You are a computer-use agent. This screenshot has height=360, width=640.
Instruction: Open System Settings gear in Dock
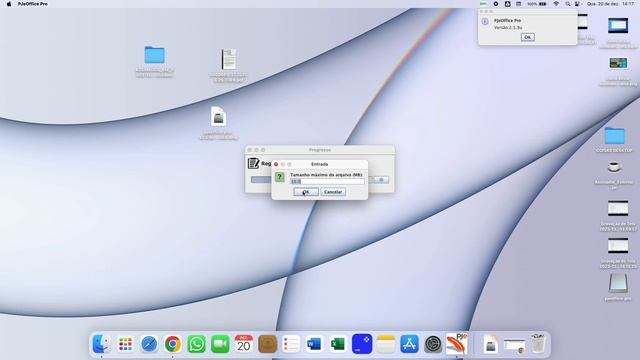coord(433,344)
